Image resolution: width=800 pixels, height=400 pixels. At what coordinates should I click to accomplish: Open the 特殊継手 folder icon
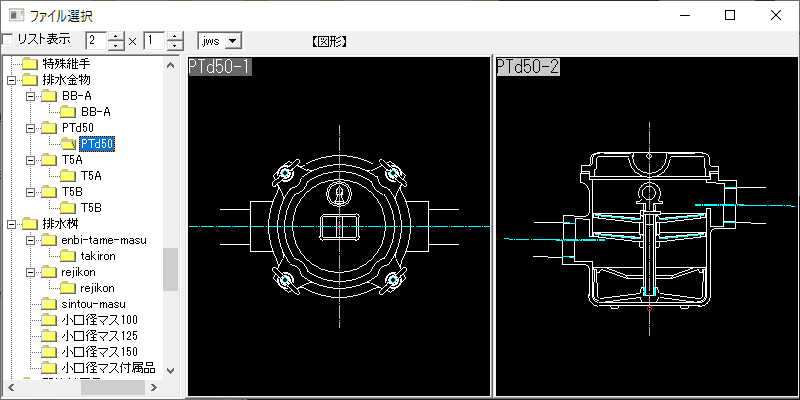tap(31, 64)
